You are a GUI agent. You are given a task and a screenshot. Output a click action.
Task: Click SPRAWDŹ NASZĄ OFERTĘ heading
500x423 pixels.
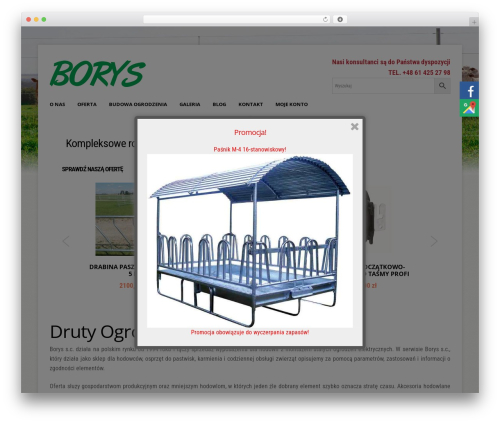(92, 169)
